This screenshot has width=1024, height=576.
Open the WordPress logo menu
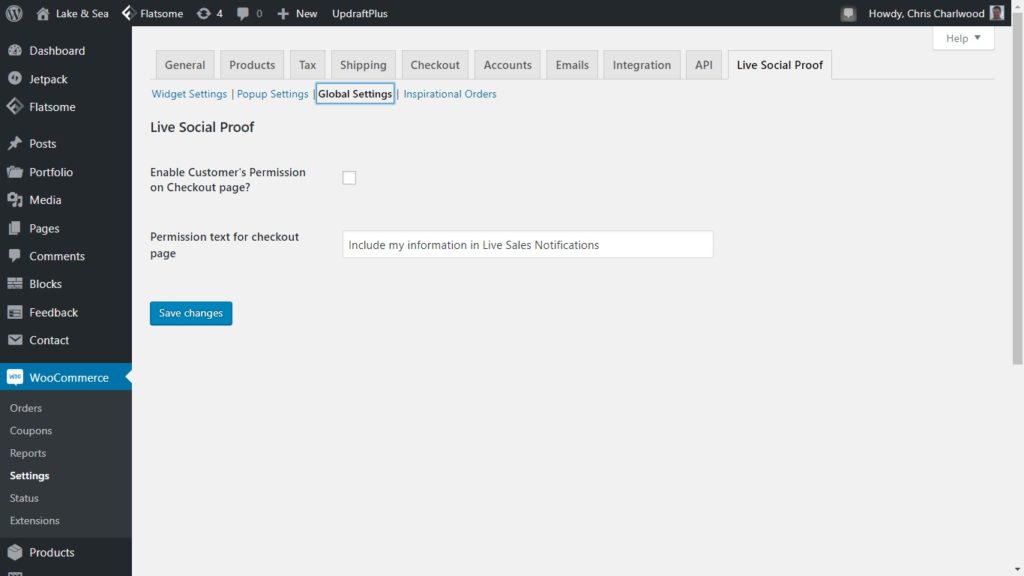point(14,13)
